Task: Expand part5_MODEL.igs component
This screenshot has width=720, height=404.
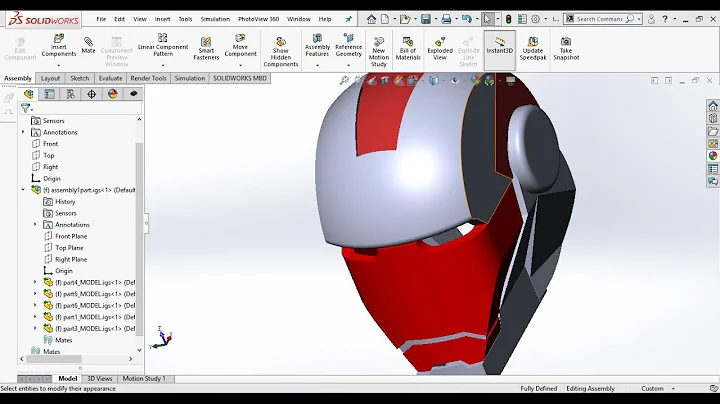Action: 35,294
